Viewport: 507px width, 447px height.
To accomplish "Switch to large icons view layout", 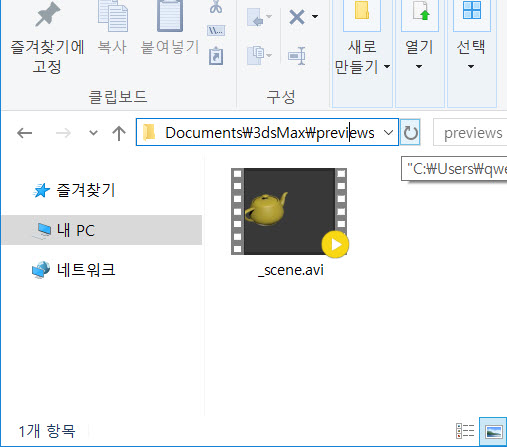I will tap(494, 431).
